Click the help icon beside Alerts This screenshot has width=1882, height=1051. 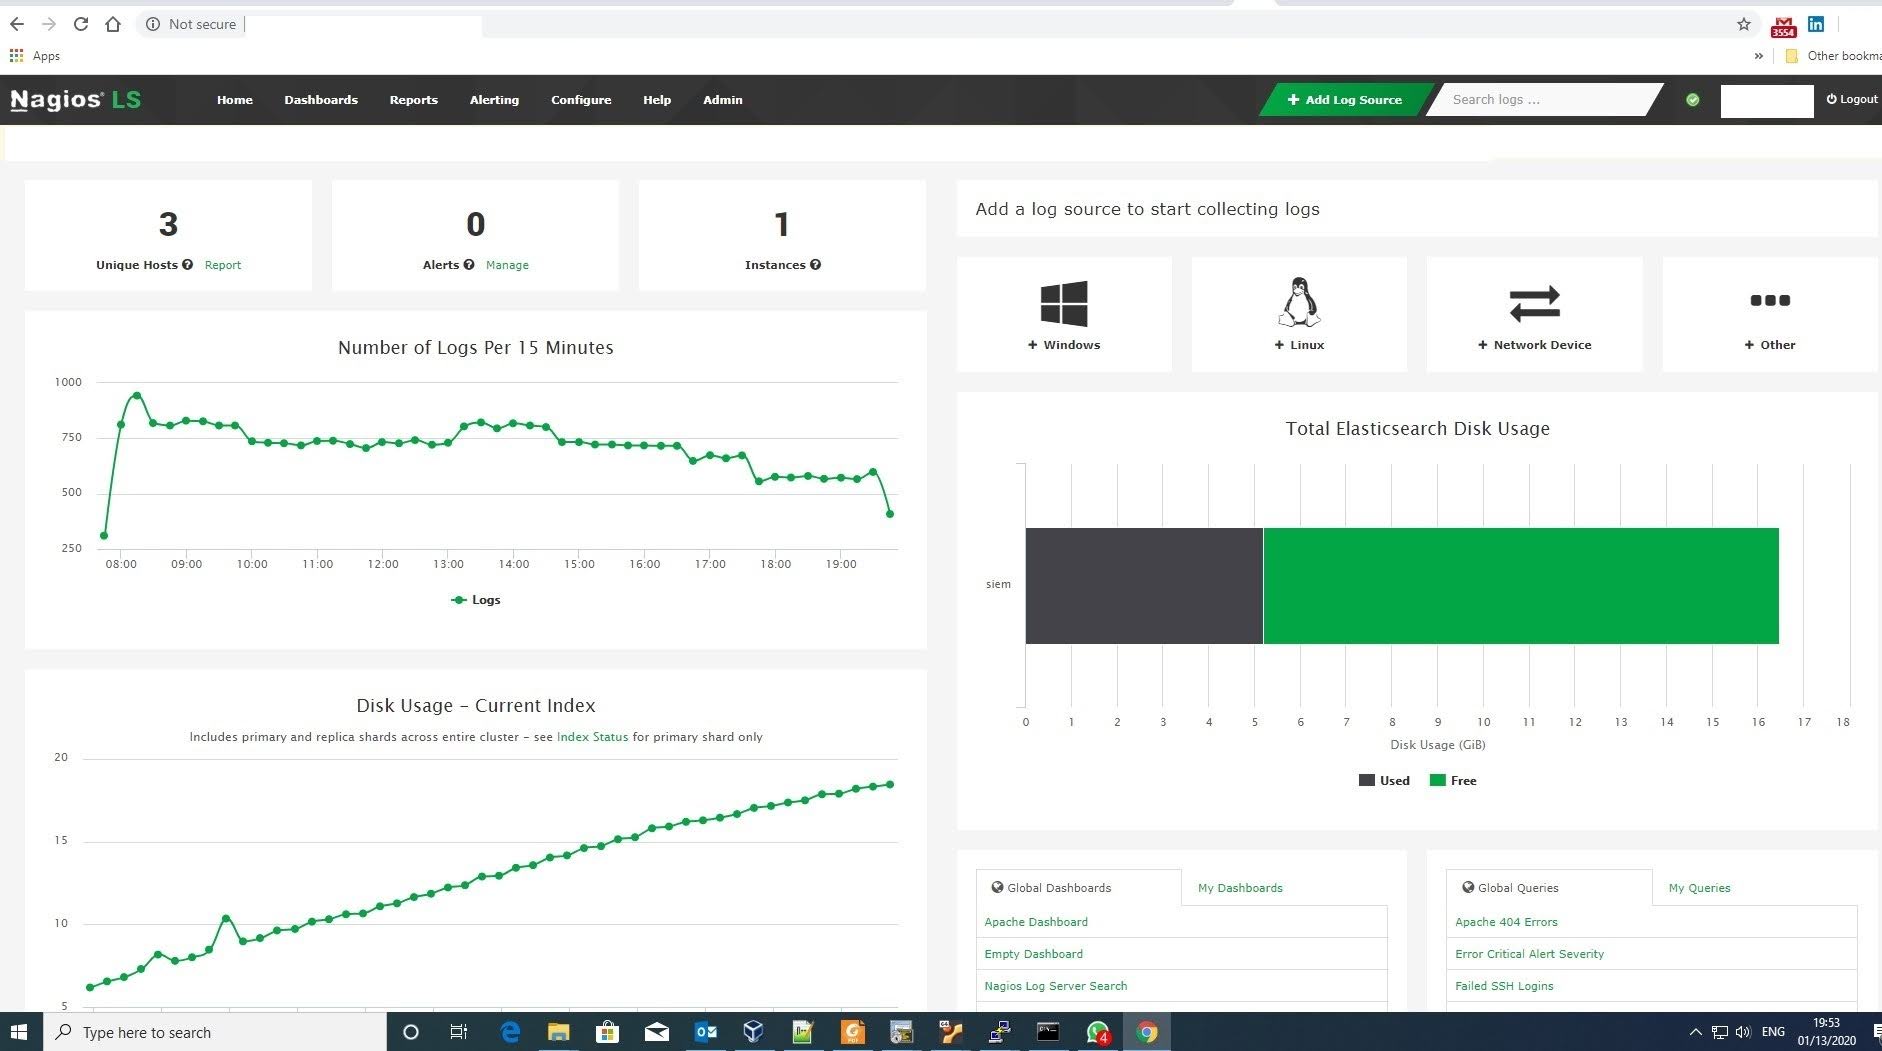469,265
